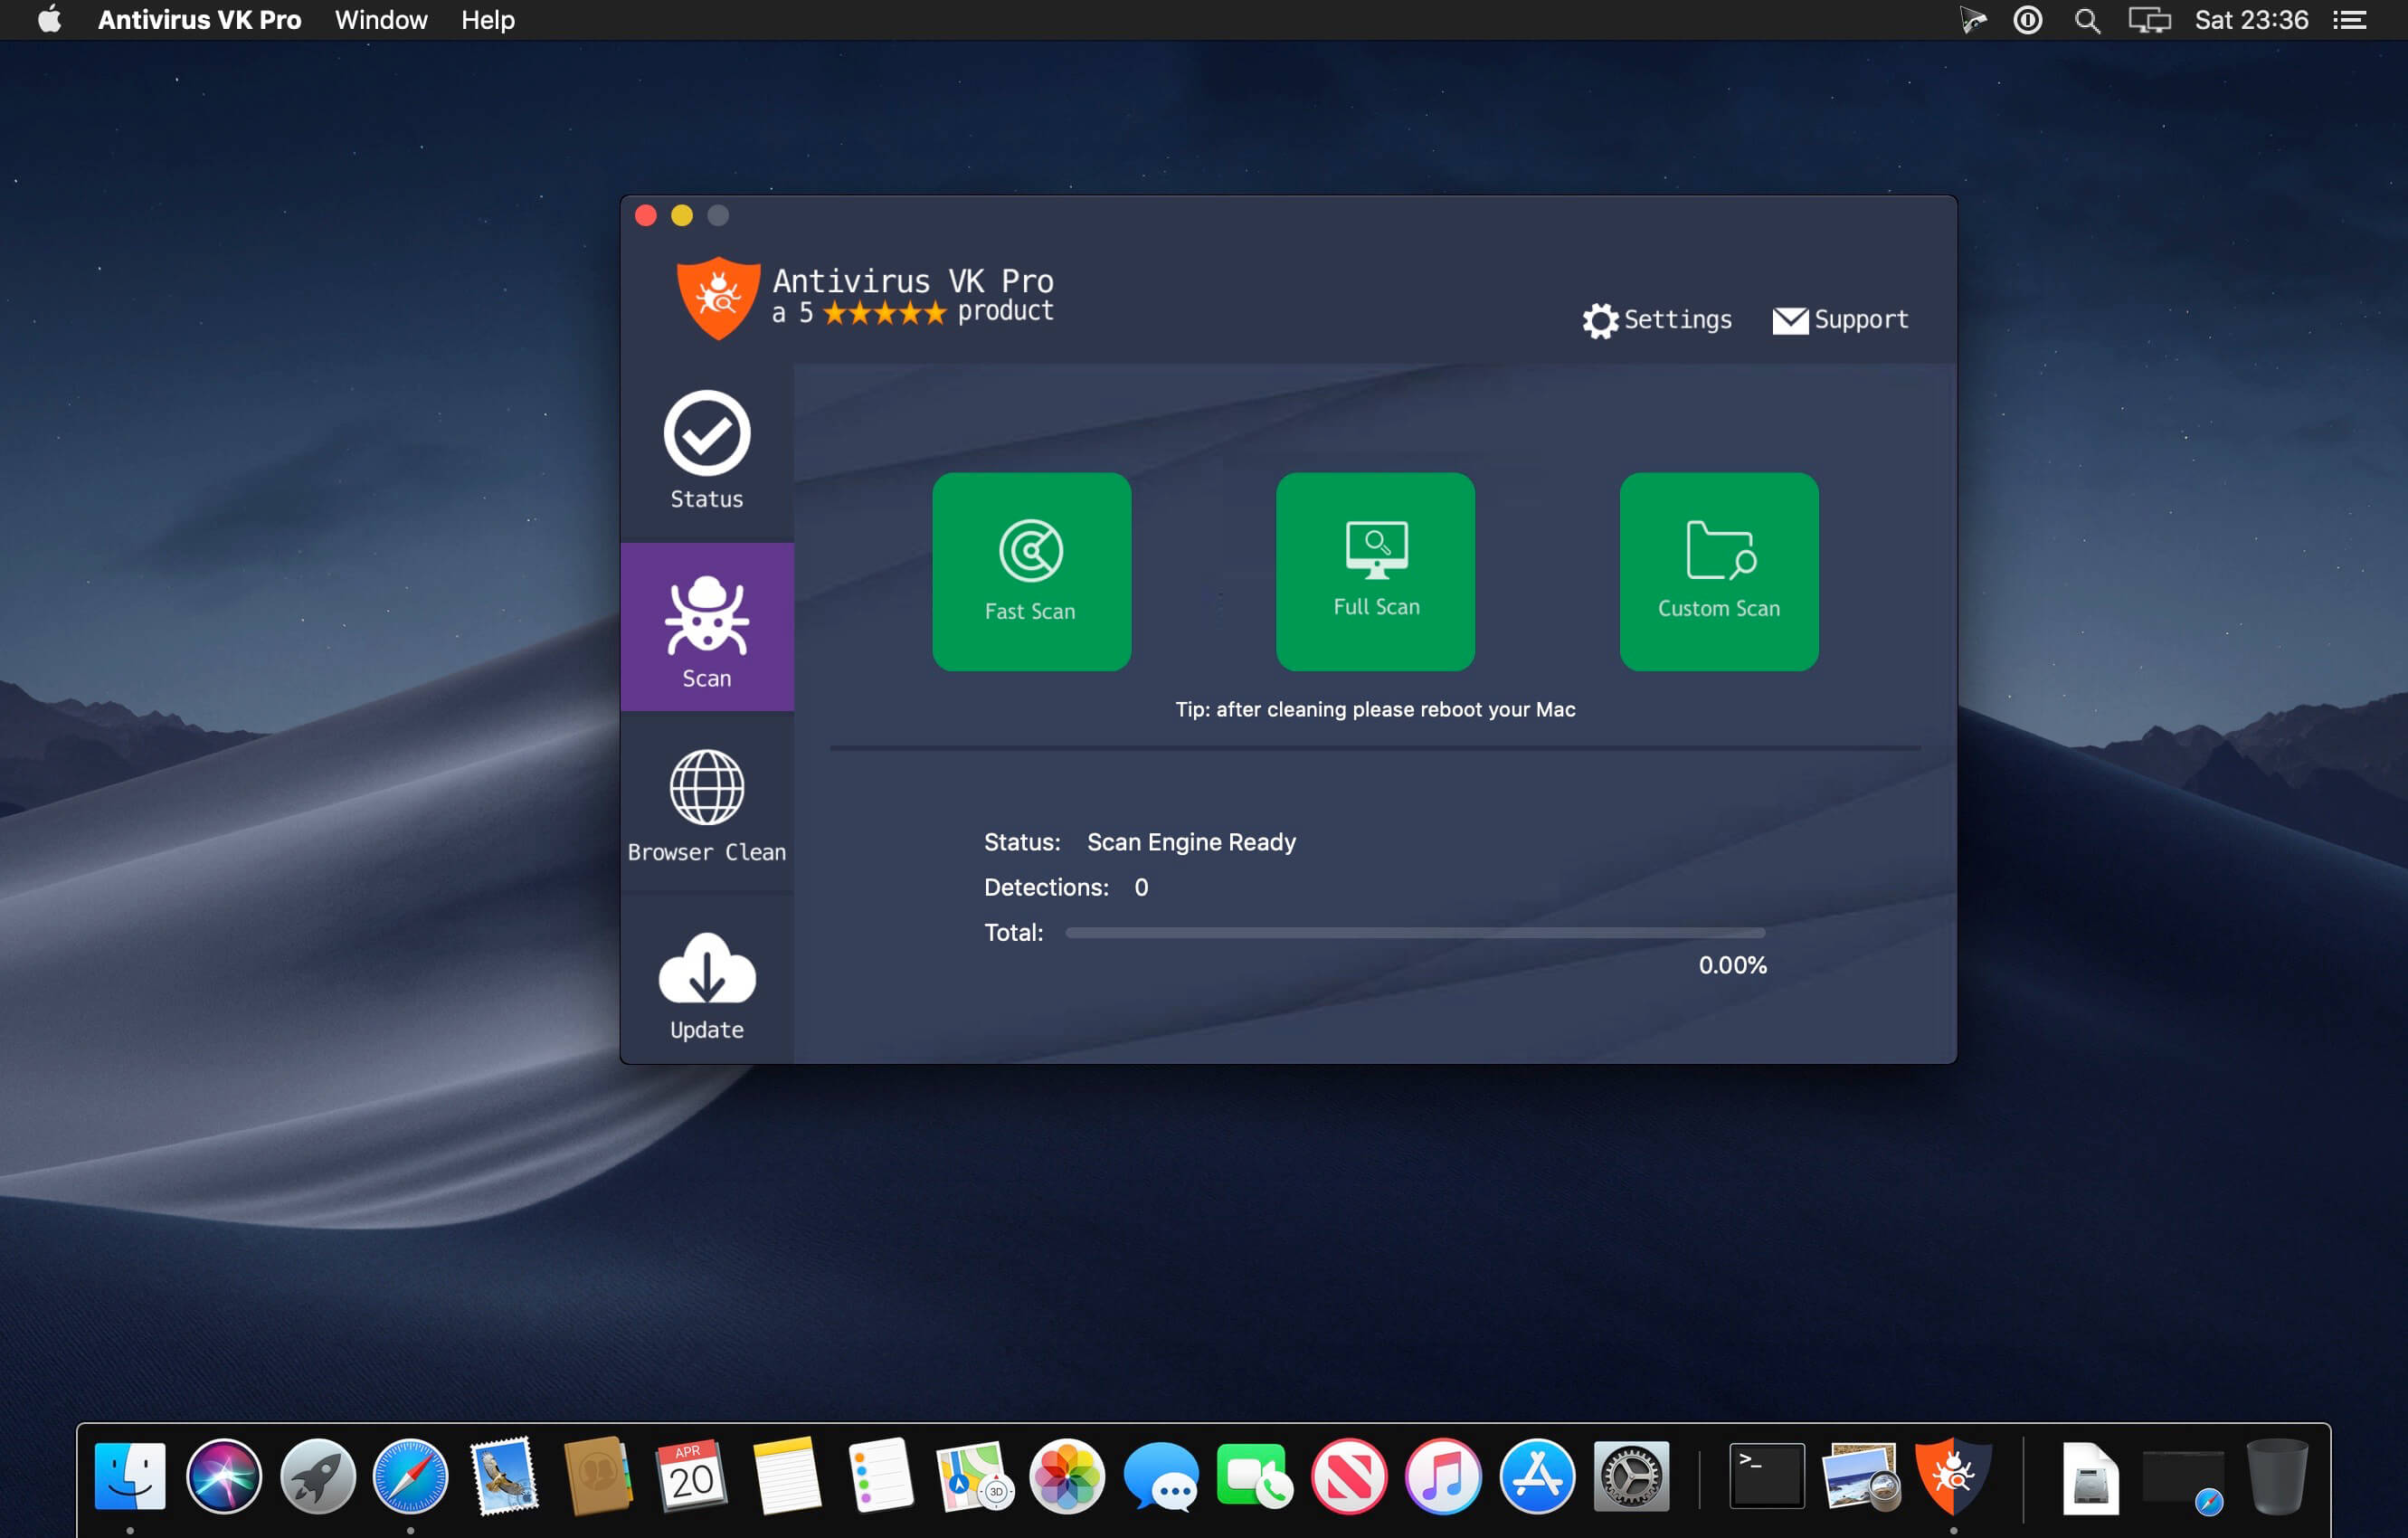Viewport: 2408px width, 1538px height.
Task: Open Support with the envelope icon
Action: pos(1840,320)
